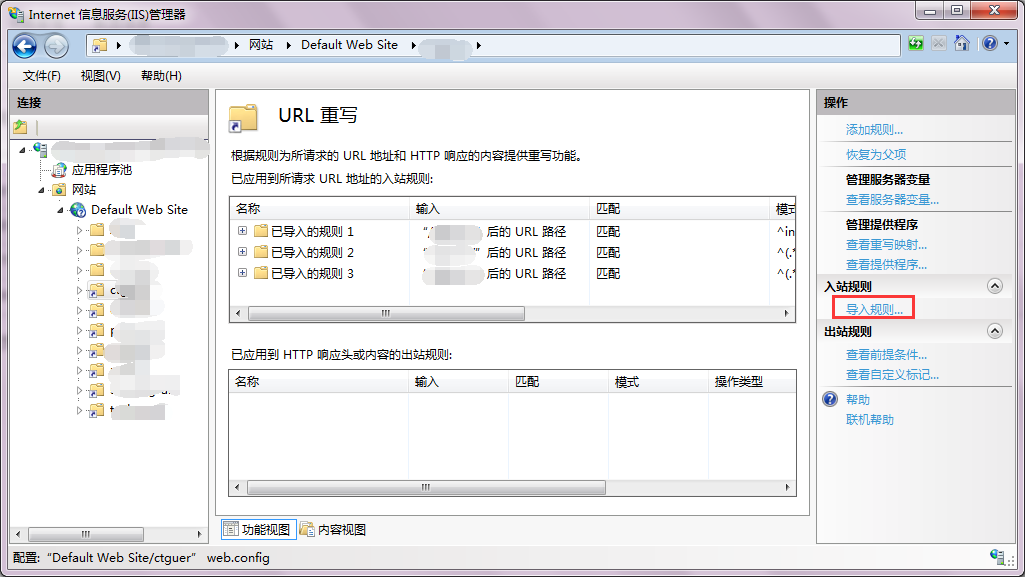Click inbound rules horizontal scrollbar thumb
Screen dimensions: 1025x577
point(386,313)
